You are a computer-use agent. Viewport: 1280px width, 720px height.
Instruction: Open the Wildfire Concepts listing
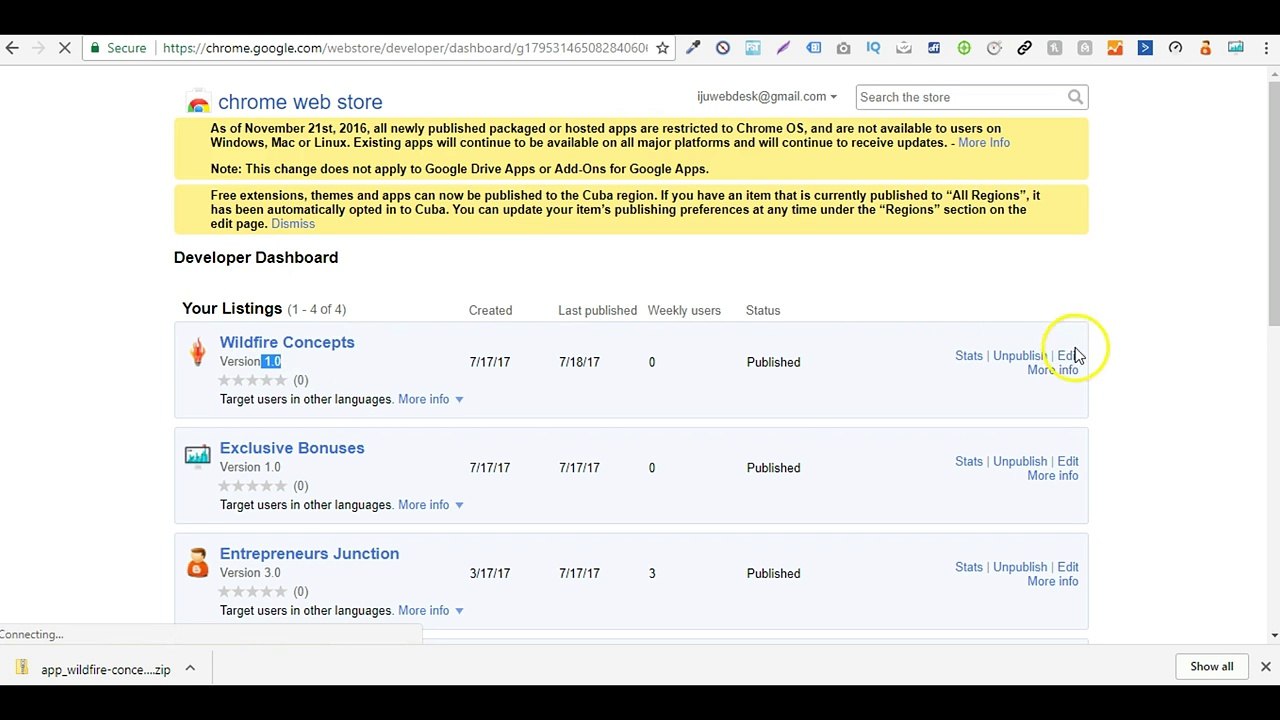(x=287, y=342)
